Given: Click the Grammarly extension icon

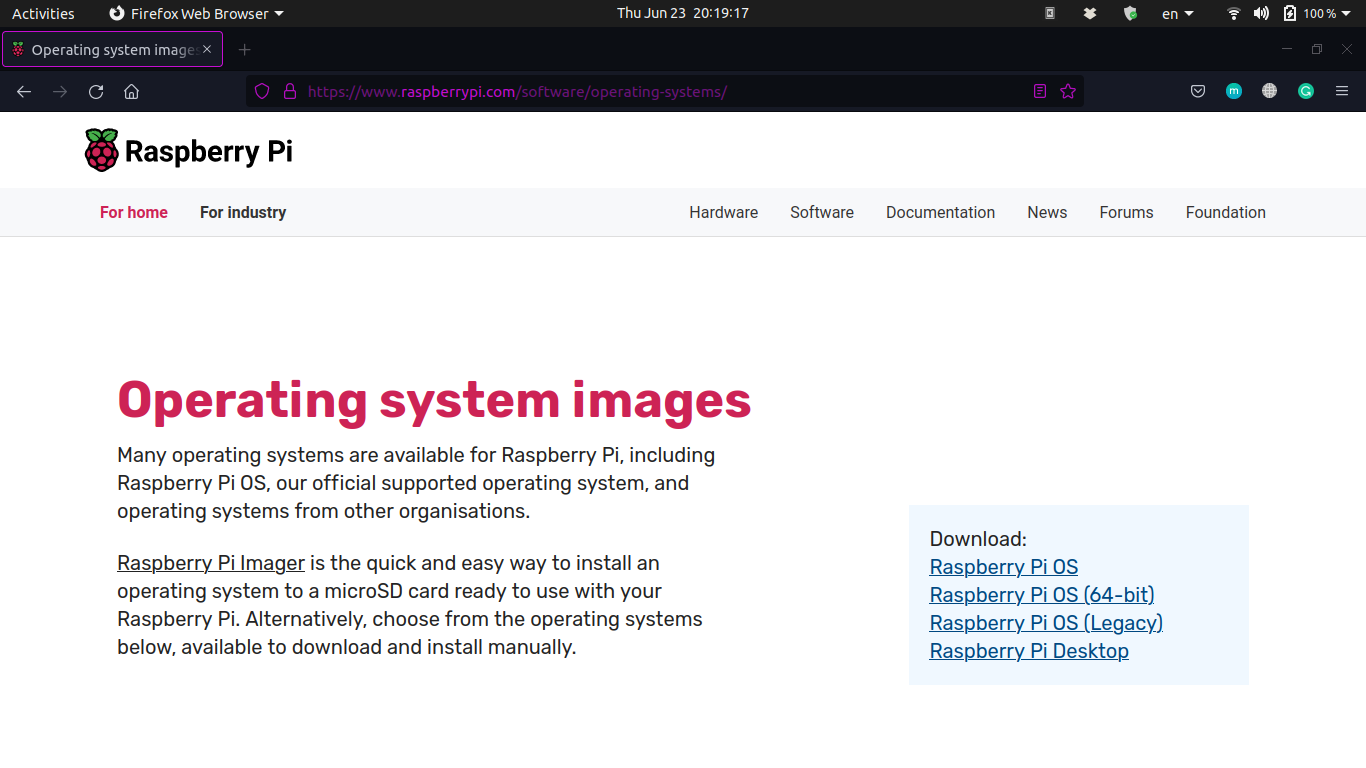Looking at the screenshot, I should click(1305, 91).
